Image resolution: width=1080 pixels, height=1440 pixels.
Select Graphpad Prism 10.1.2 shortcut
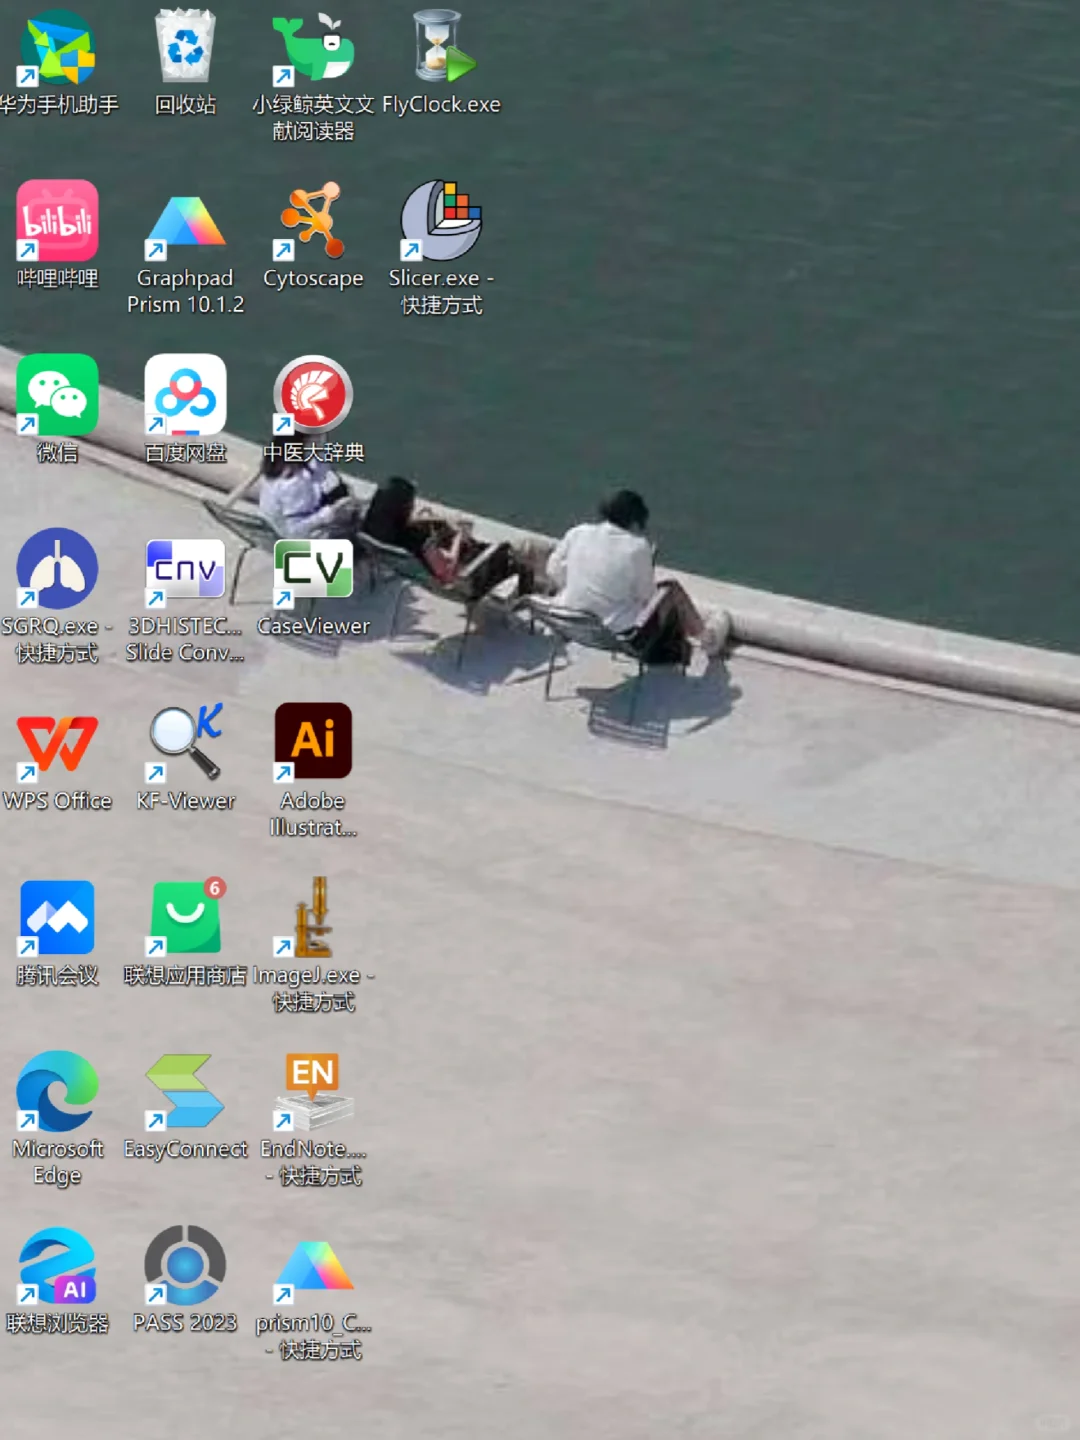coord(185,222)
